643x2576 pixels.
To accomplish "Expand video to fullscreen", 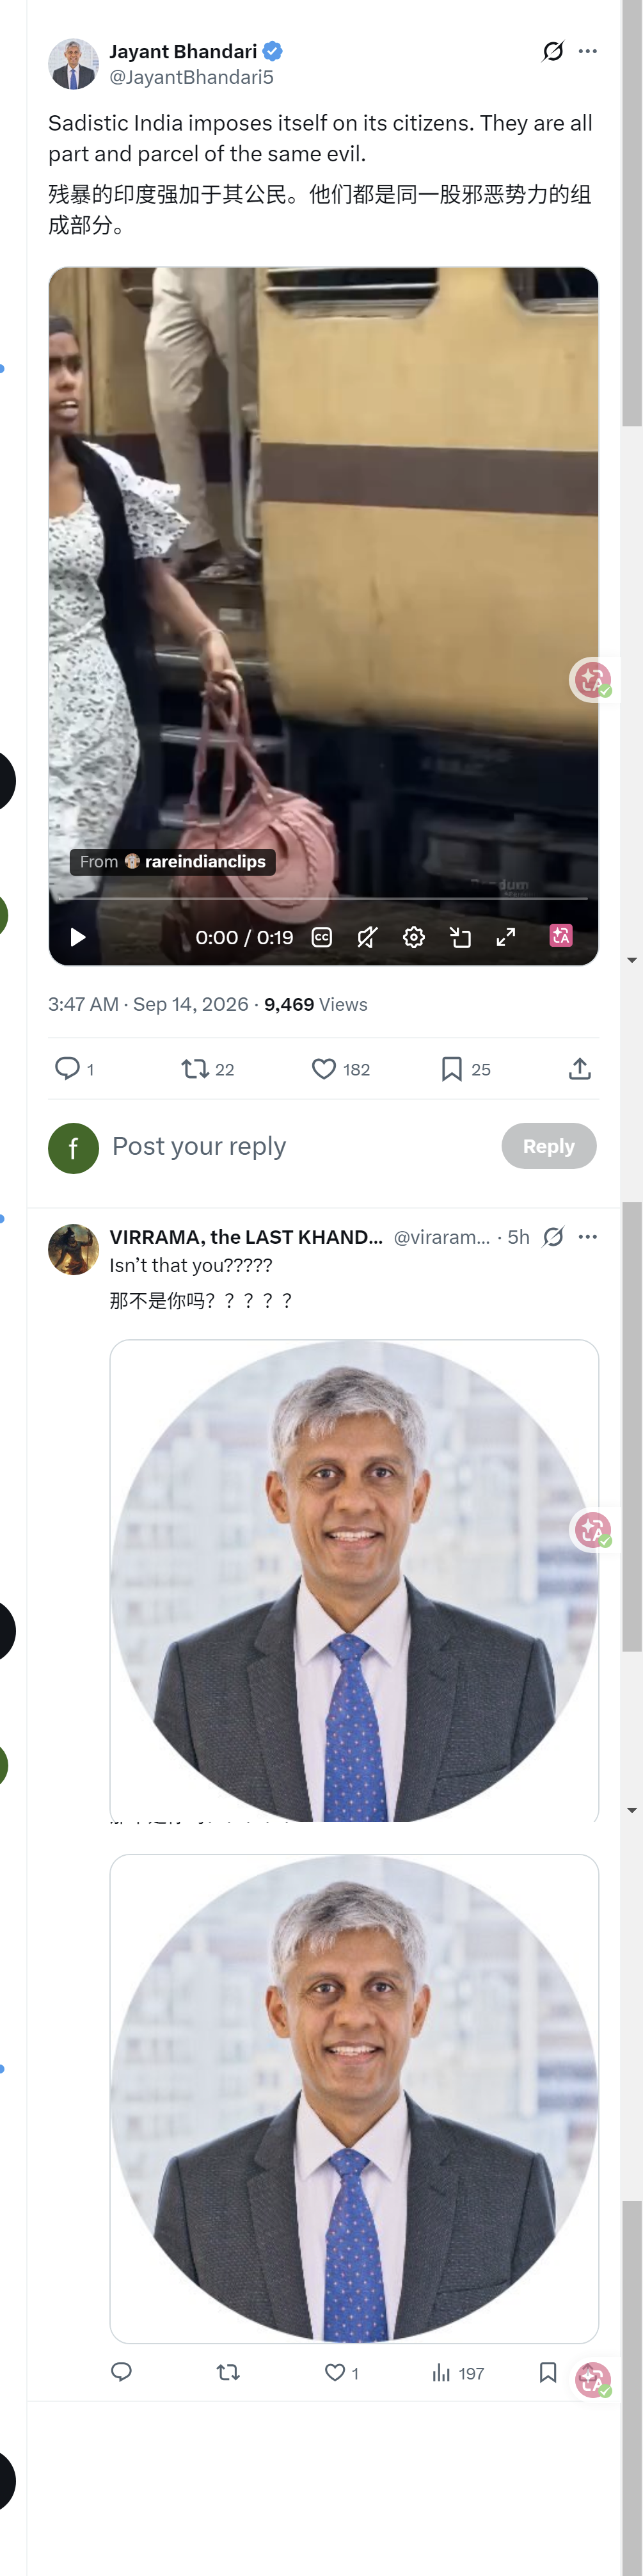I will (506, 937).
